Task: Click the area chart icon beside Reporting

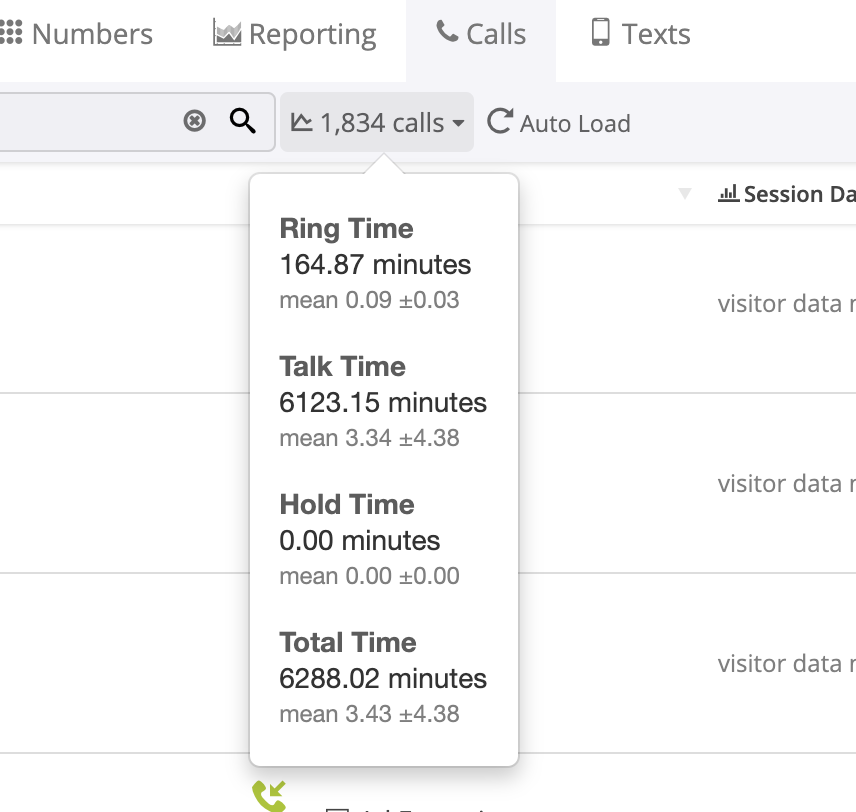Action: coord(227,33)
